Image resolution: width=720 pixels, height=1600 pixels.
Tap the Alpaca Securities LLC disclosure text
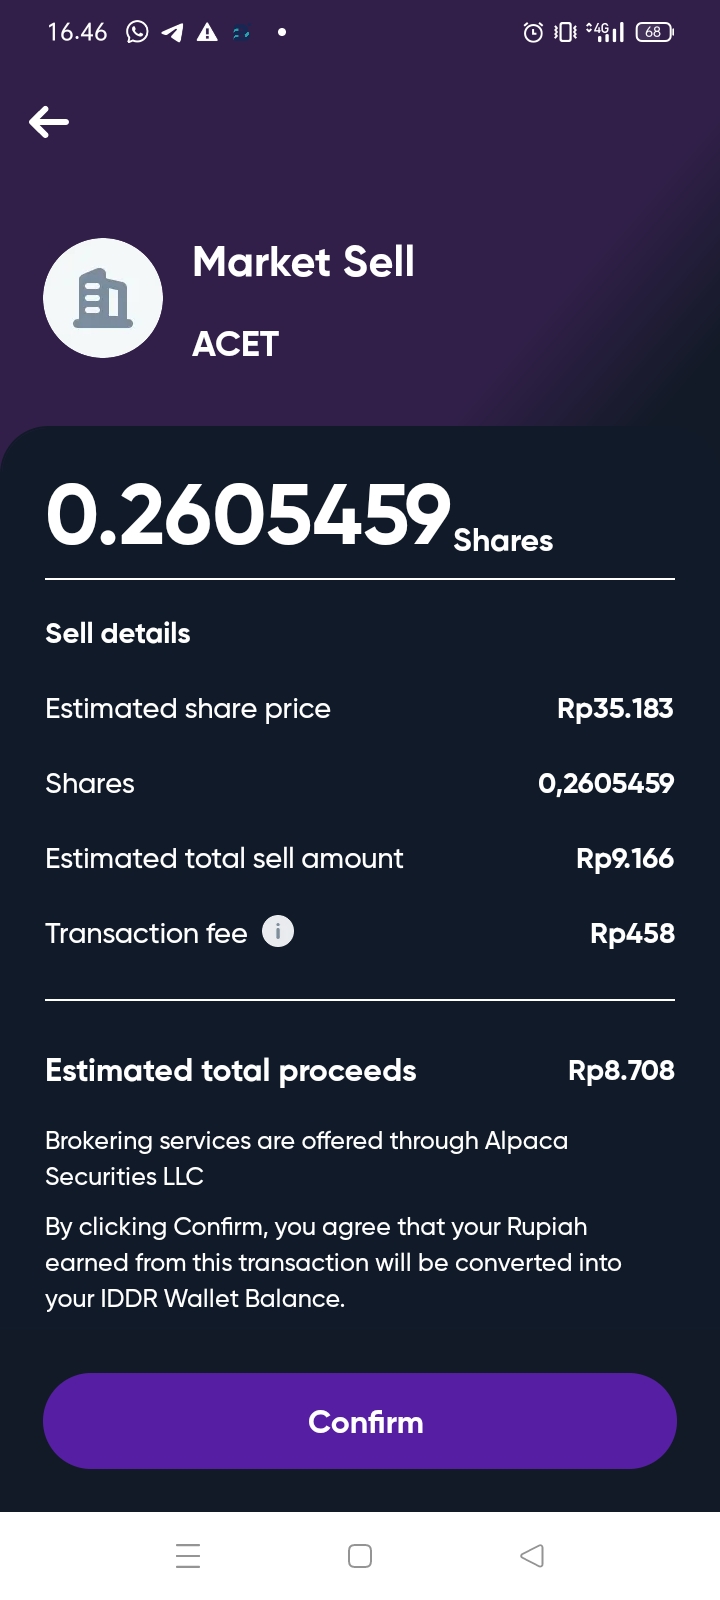pos(306,1158)
